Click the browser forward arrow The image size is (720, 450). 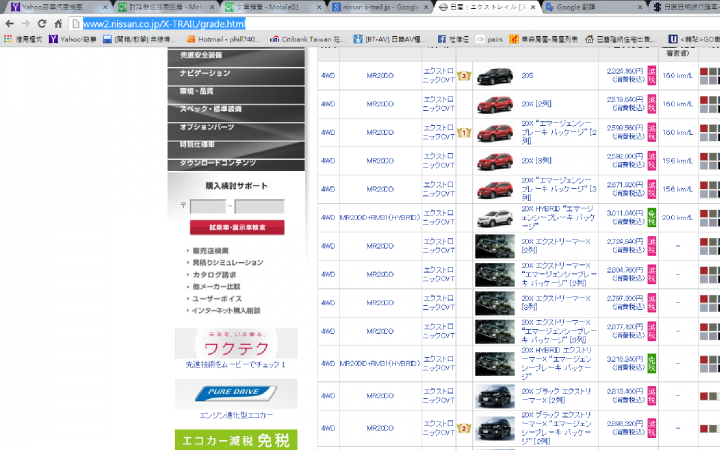coord(26,23)
